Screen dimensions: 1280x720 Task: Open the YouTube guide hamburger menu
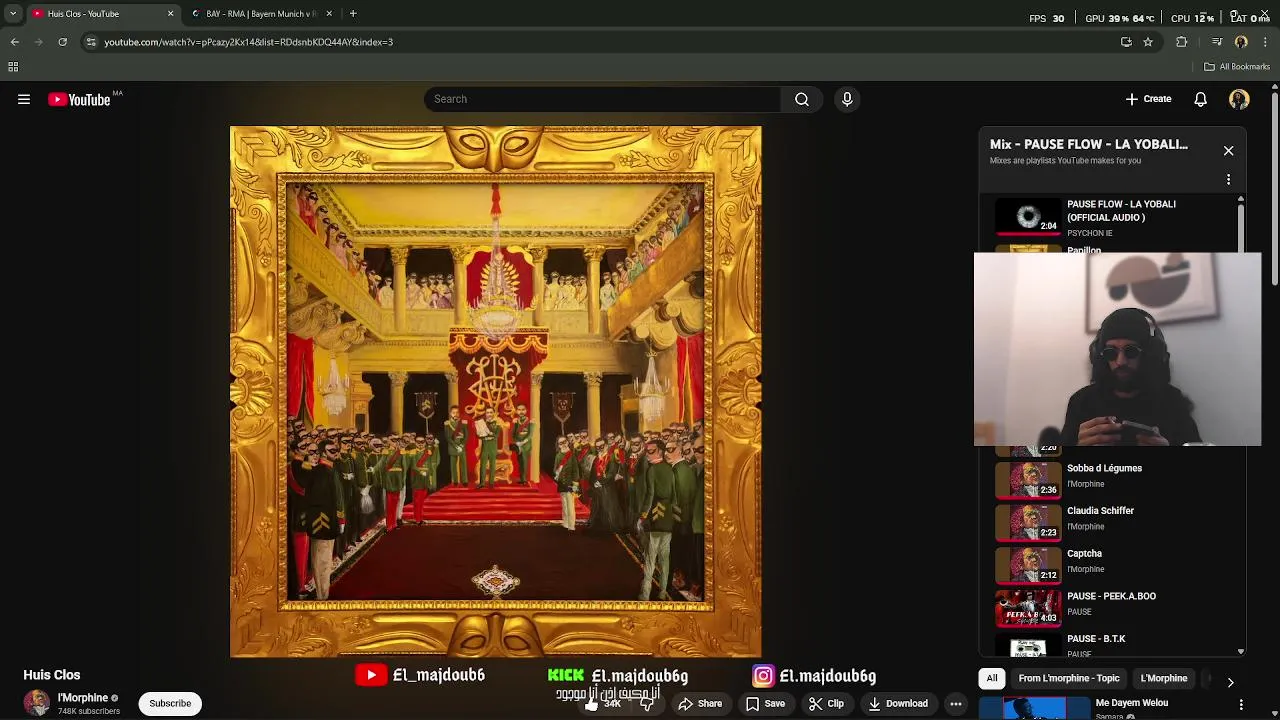[24, 99]
